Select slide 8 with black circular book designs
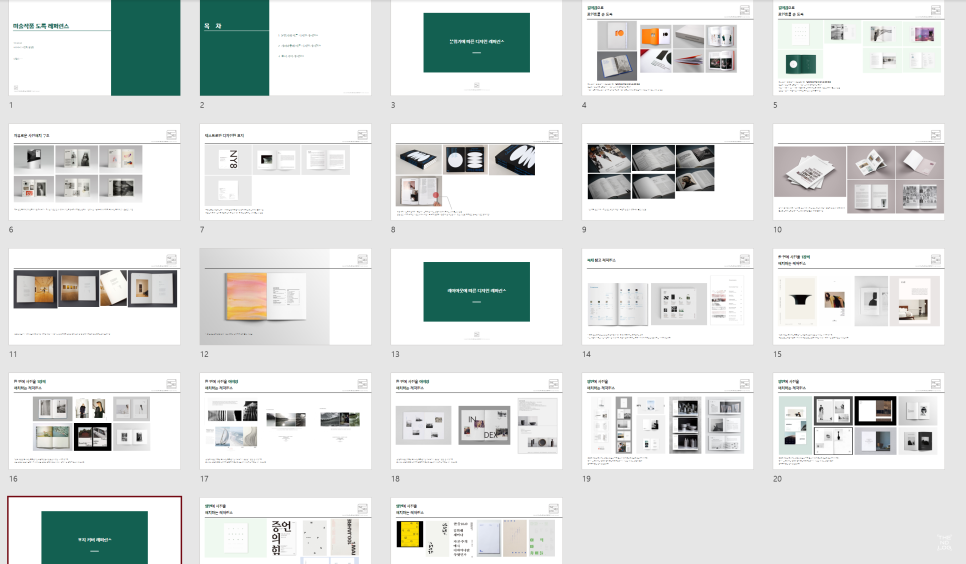This screenshot has height=564, width=966. (476, 172)
